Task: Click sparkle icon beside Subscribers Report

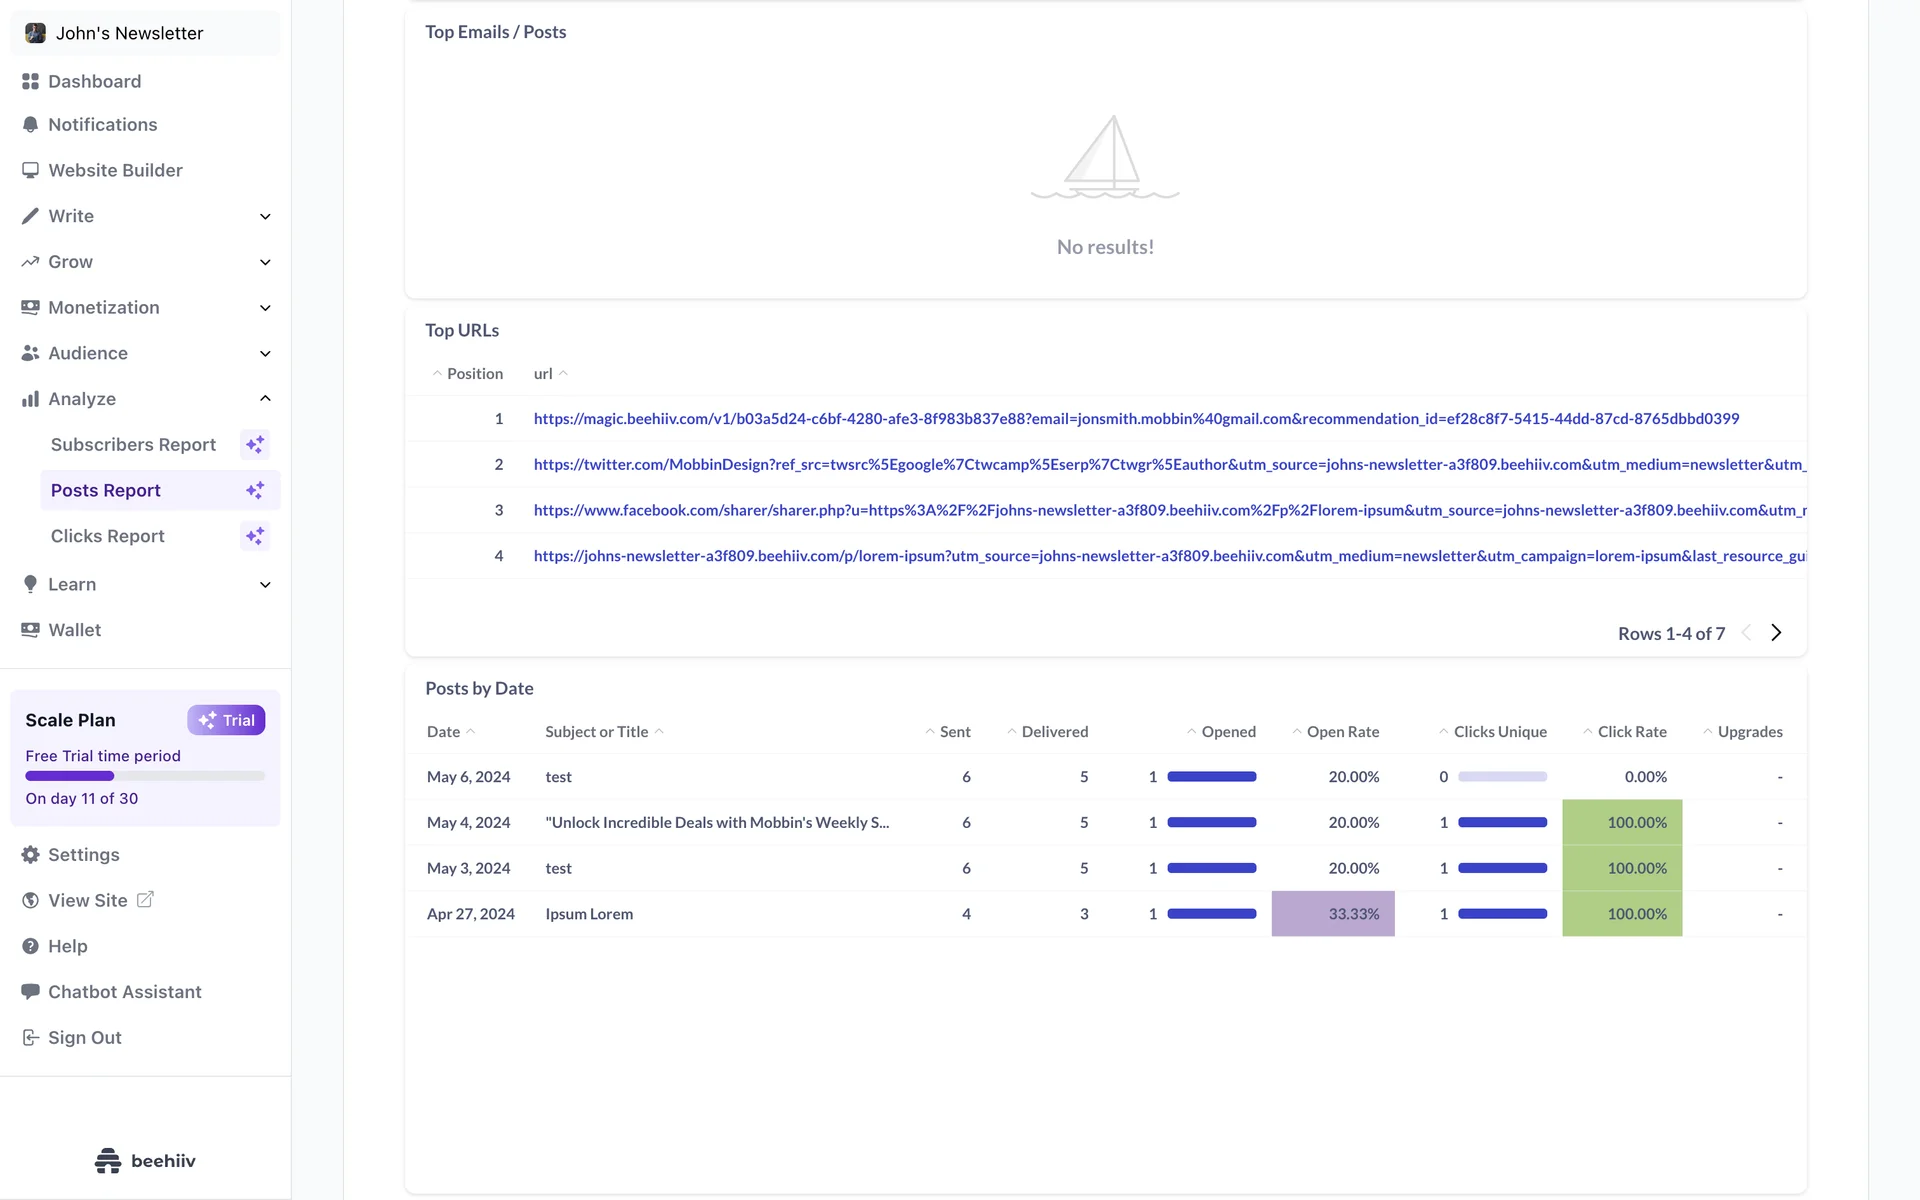Action: pos(255,445)
